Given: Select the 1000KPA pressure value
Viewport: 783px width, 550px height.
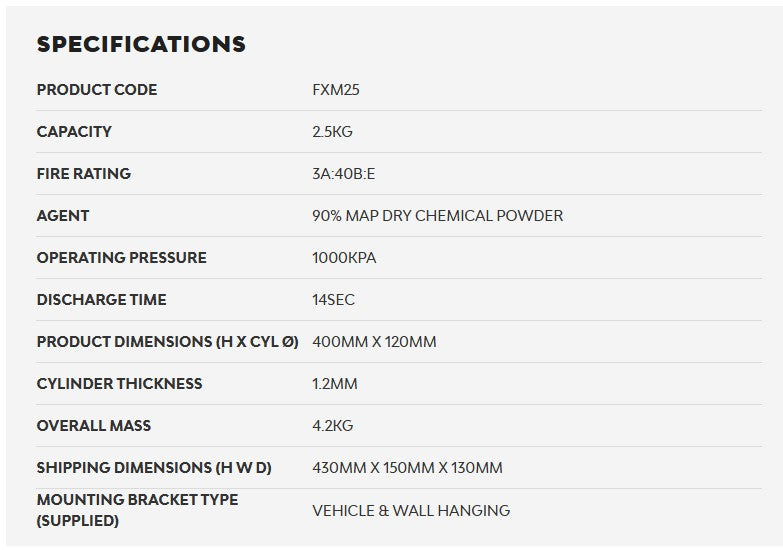Looking at the screenshot, I should coord(344,258).
